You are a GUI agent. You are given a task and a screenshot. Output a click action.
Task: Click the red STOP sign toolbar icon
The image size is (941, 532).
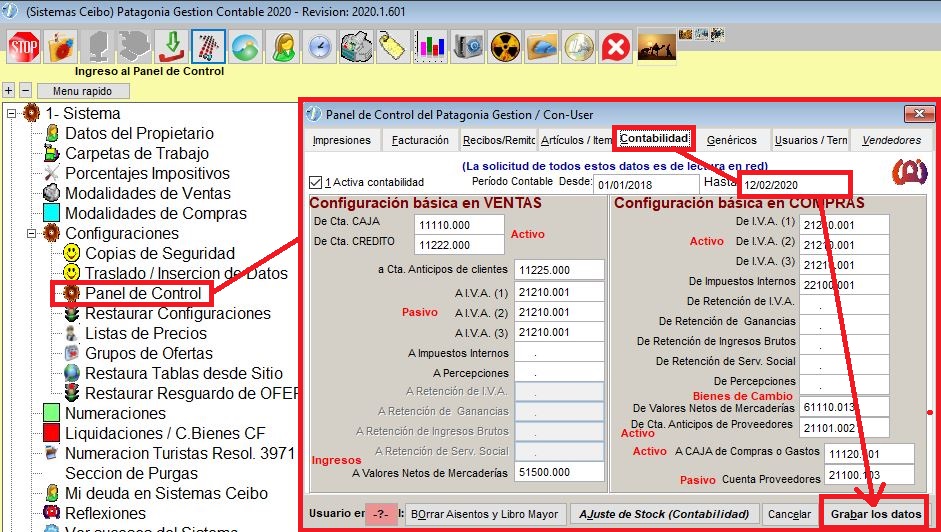coord(24,47)
